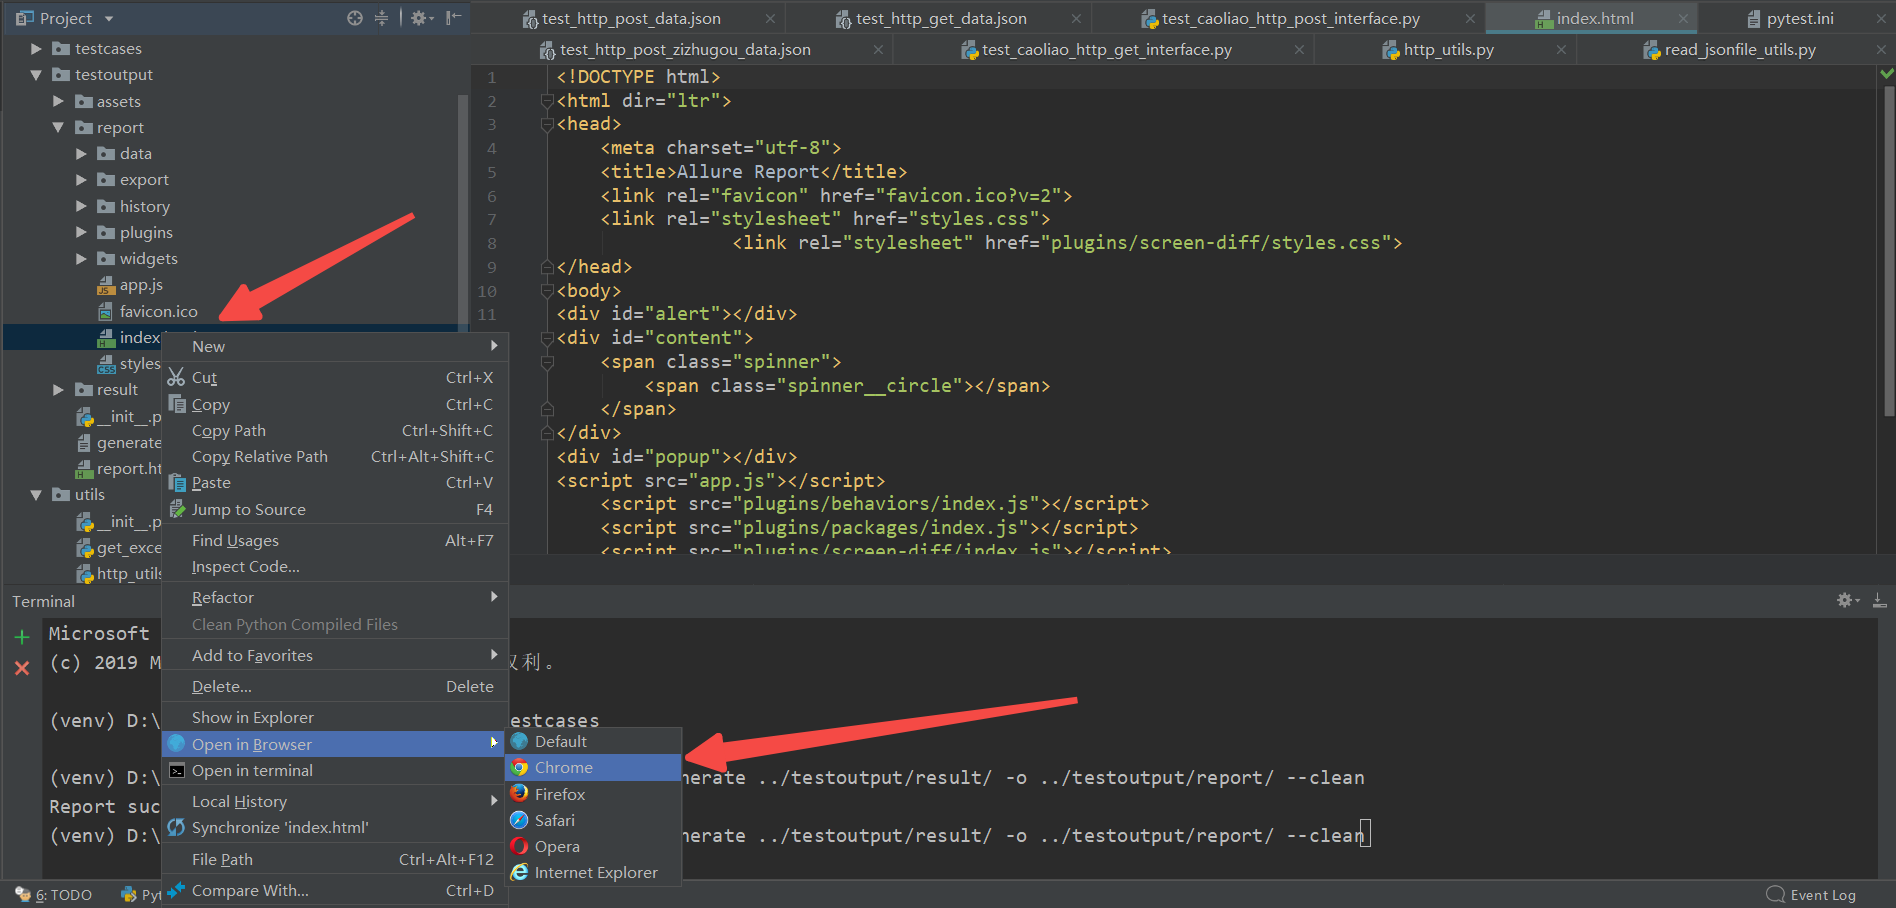Image resolution: width=1896 pixels, height=908 pixels.
Task: Open the Event Log
Action: coord(1811,895)
